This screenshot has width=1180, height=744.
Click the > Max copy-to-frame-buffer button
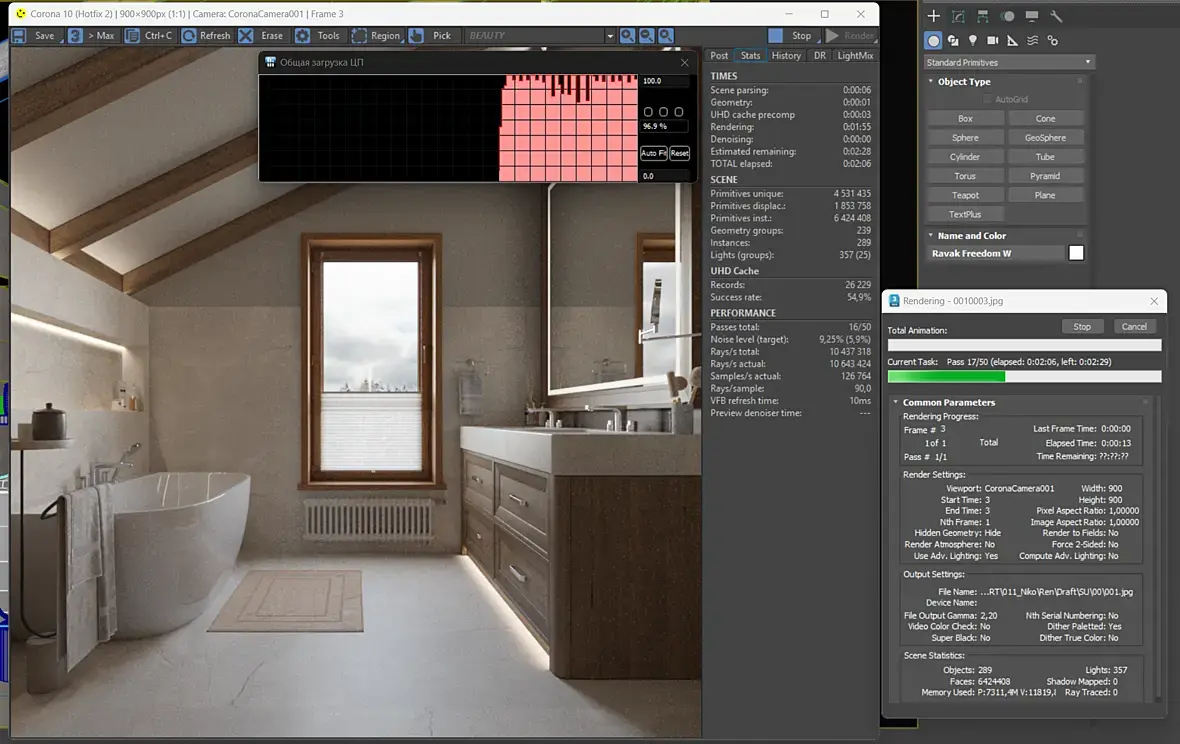[93, 35]
